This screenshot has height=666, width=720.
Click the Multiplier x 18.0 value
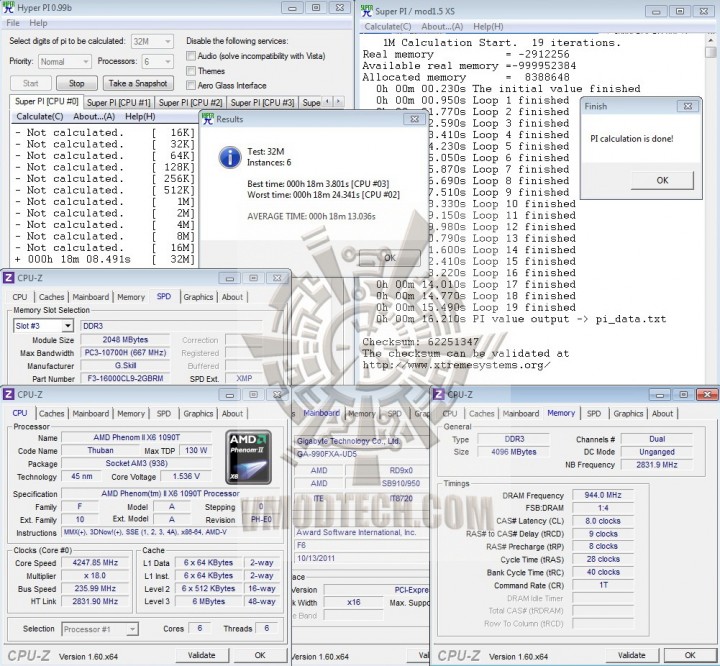point(95,576)
